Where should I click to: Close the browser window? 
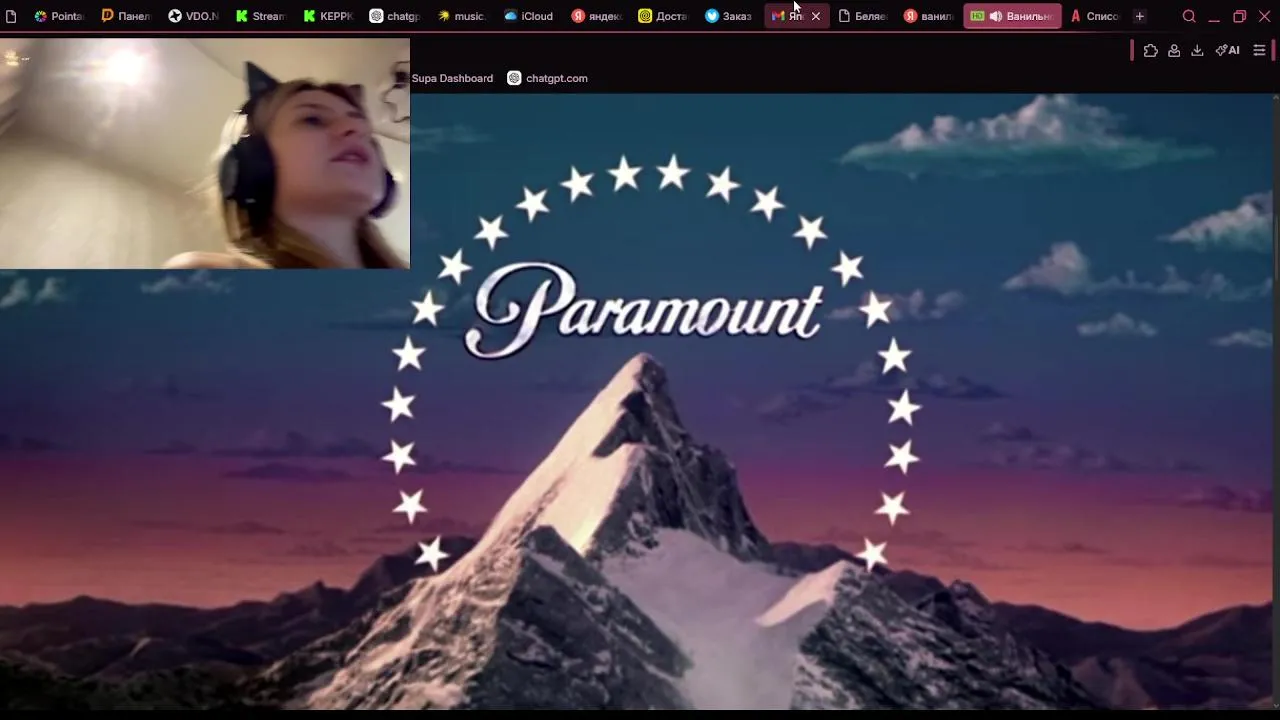tap(1264, 16)
